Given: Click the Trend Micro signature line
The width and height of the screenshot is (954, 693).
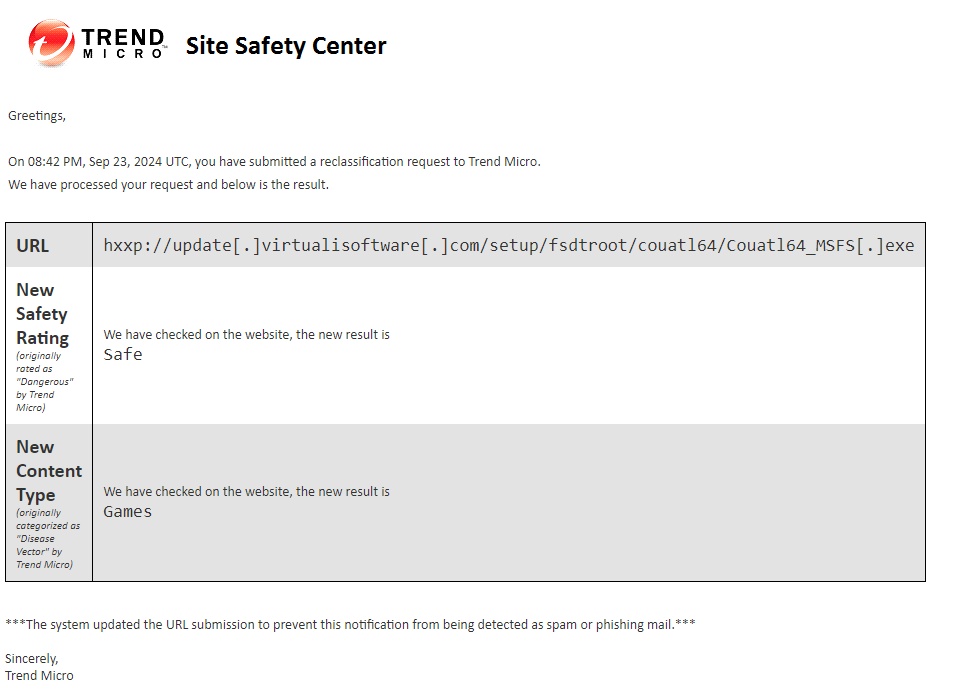Looking at the screenshot, I should 39,675.
